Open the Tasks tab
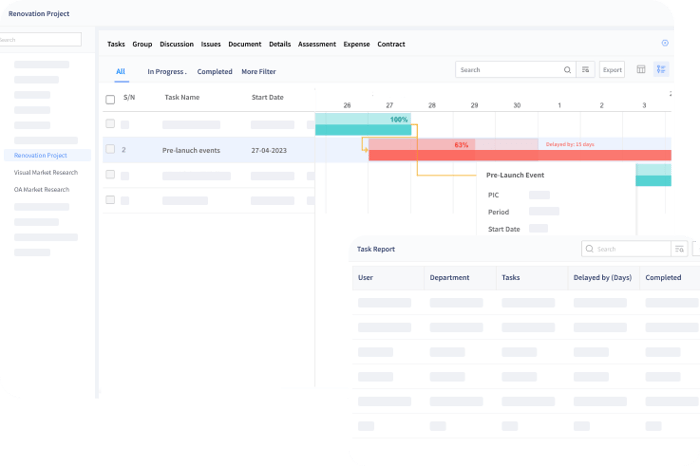 pos(116,44)
